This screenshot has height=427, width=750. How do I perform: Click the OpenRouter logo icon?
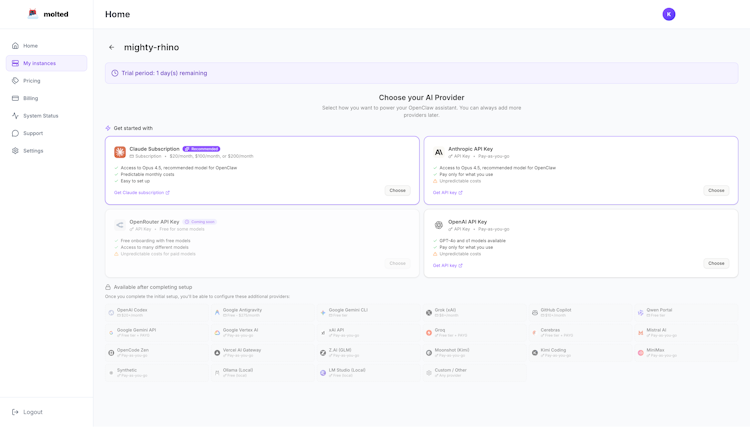(120, 225)
